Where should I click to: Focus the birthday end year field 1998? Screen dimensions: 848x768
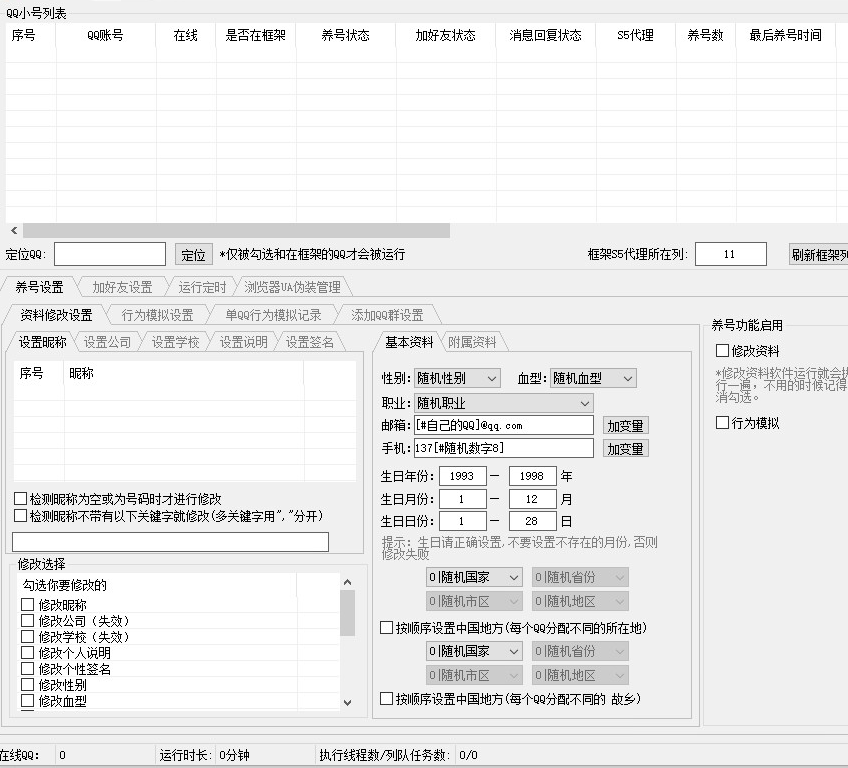(x=533, y=476)
